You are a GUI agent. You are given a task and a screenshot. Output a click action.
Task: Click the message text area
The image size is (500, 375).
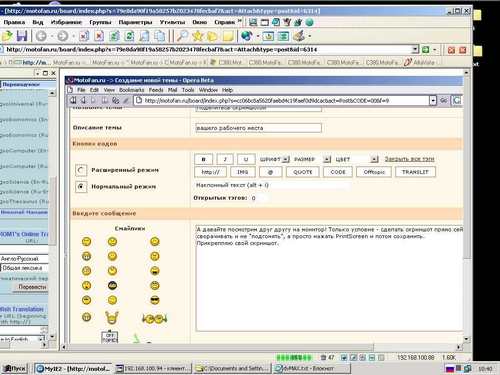tap(329, 278)
